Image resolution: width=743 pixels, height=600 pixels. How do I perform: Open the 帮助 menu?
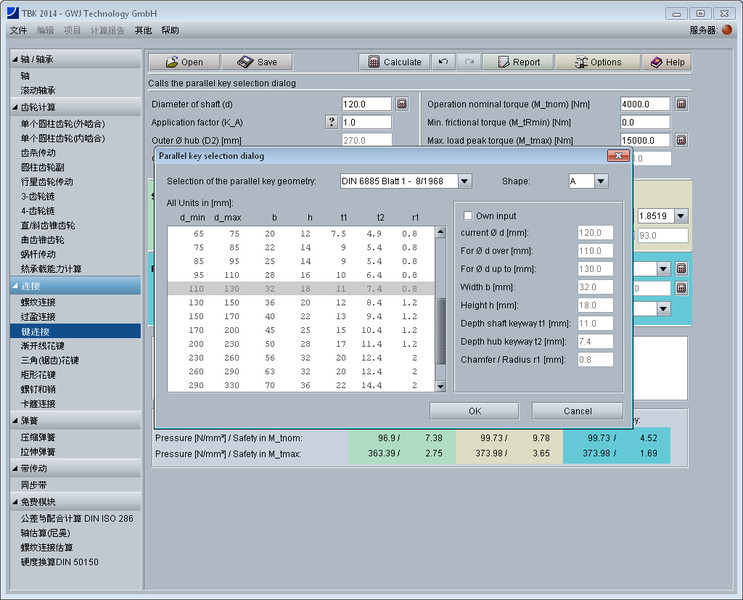[170, 30]
